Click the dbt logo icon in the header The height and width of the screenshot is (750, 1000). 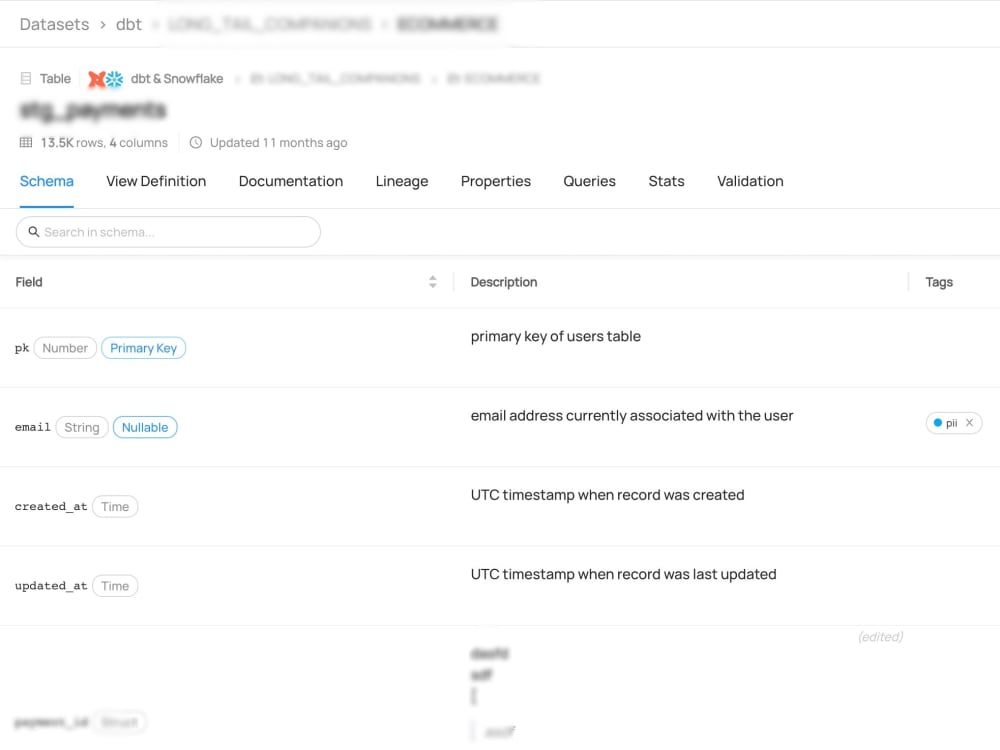[96, 78]
